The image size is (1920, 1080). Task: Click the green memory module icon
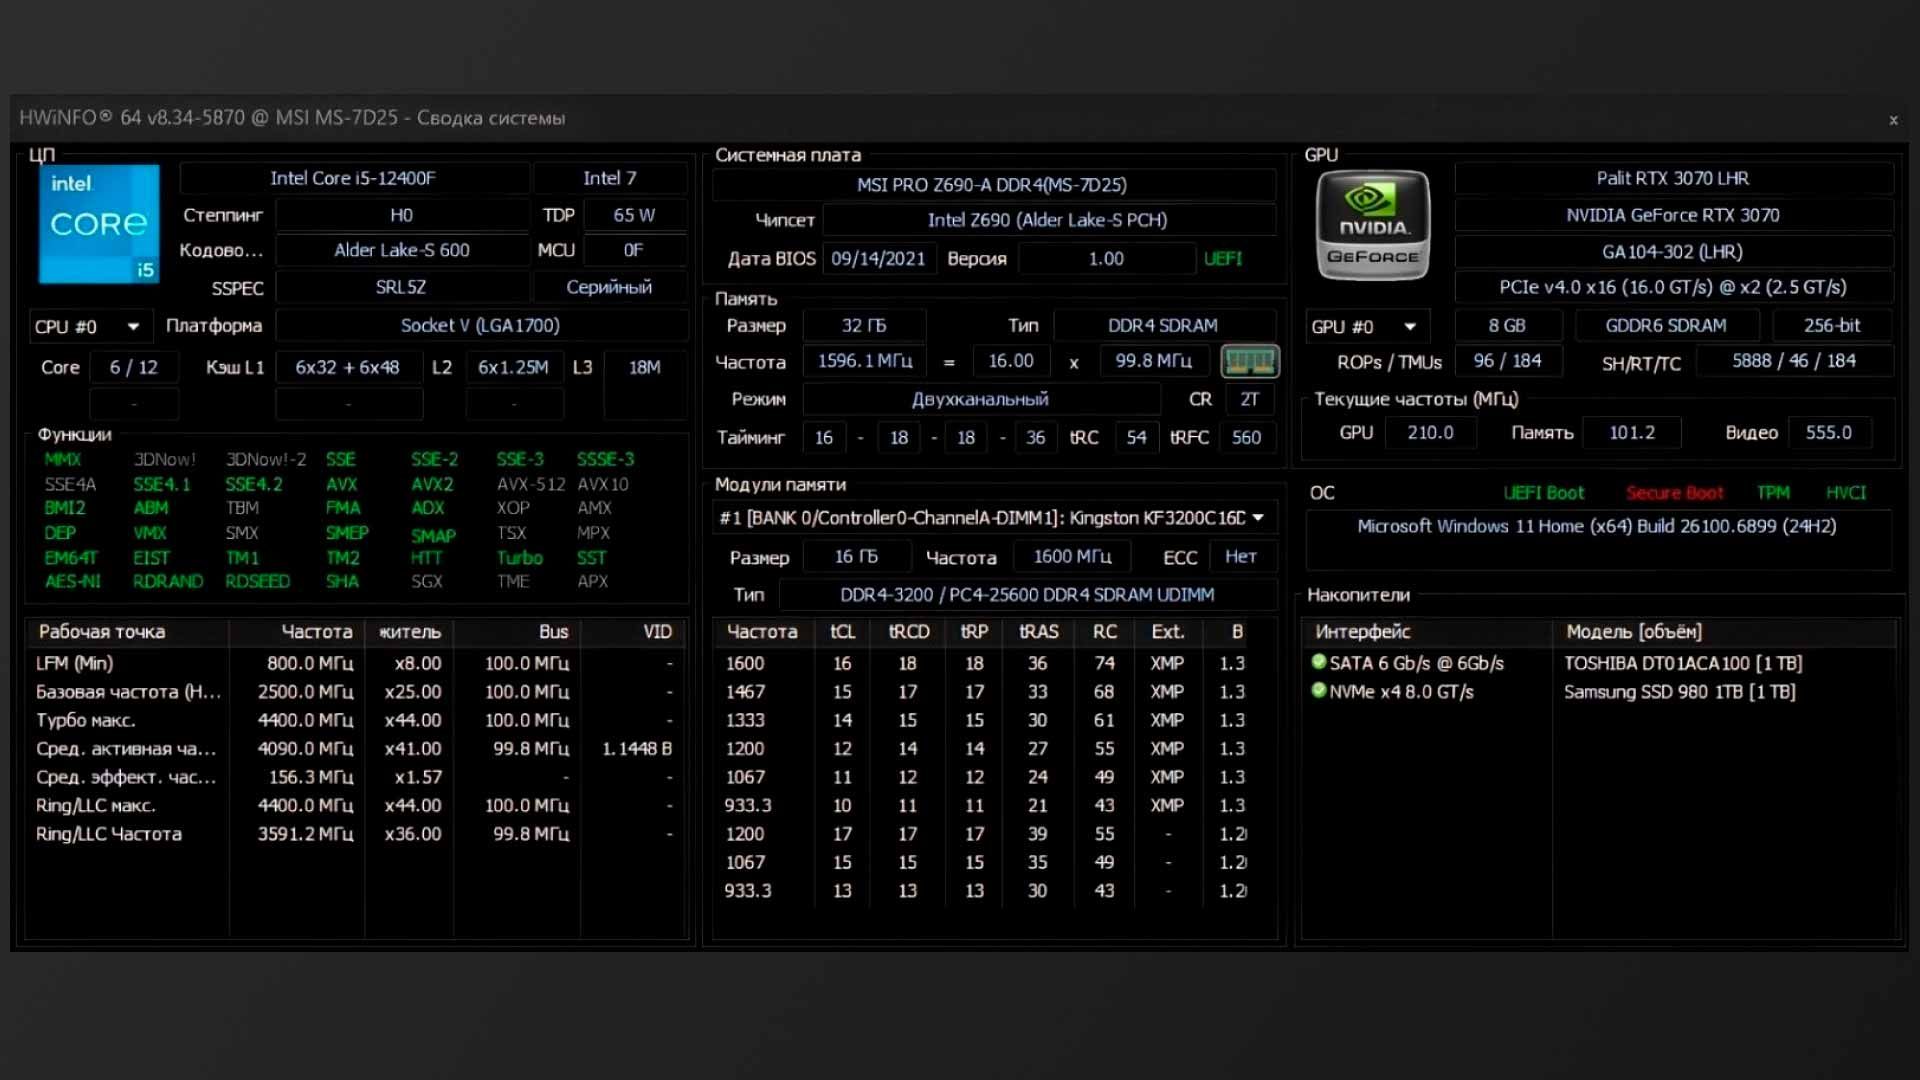tap(1249, 361)
